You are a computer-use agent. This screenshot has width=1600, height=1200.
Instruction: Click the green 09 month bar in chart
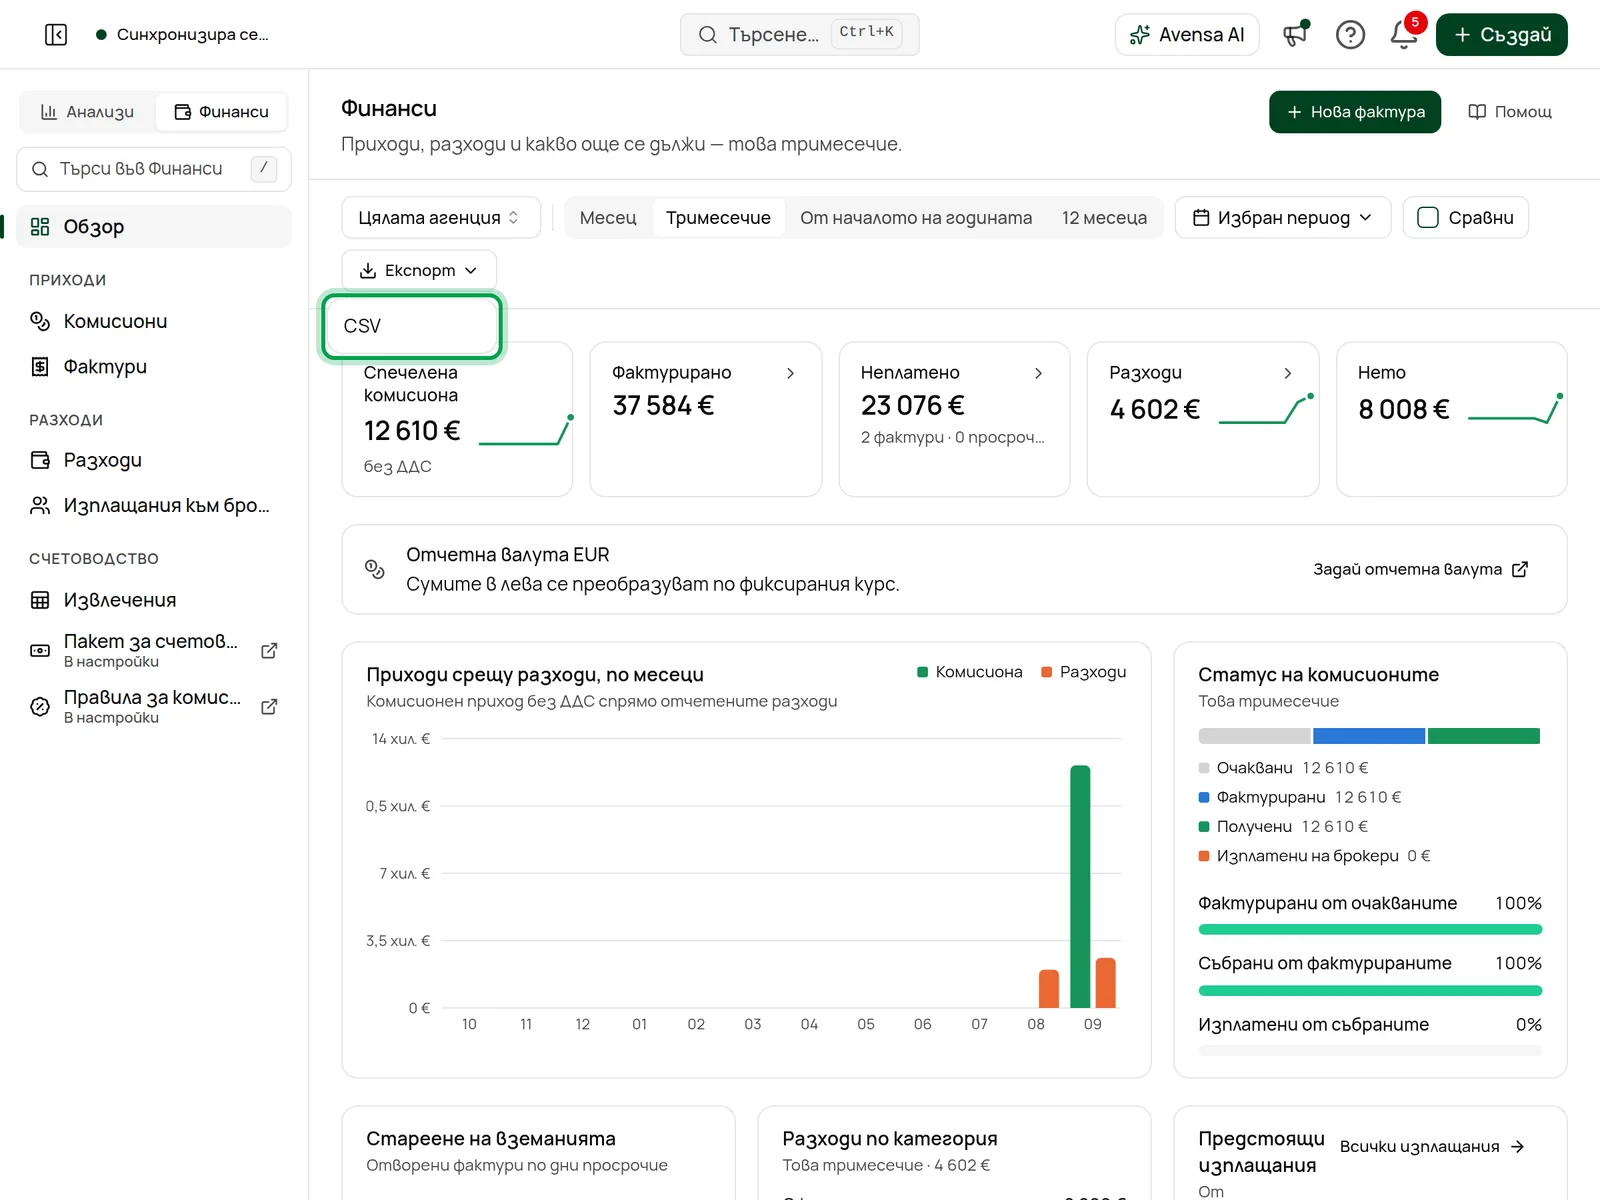(x=1080, y=887)
